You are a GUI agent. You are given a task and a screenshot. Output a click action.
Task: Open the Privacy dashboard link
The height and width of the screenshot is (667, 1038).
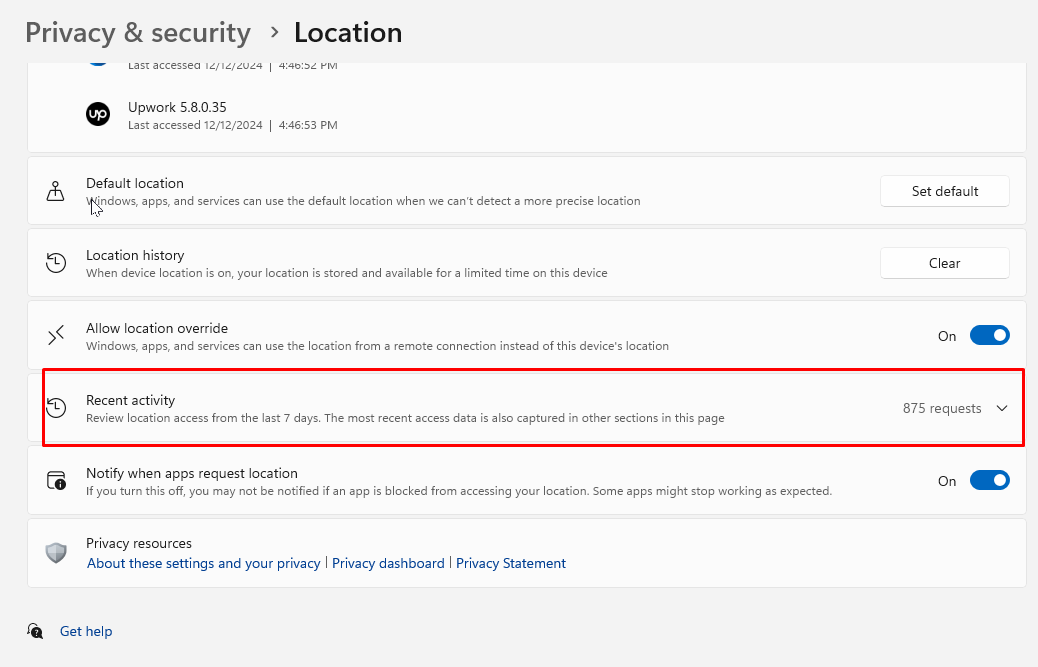click(388, 563)
